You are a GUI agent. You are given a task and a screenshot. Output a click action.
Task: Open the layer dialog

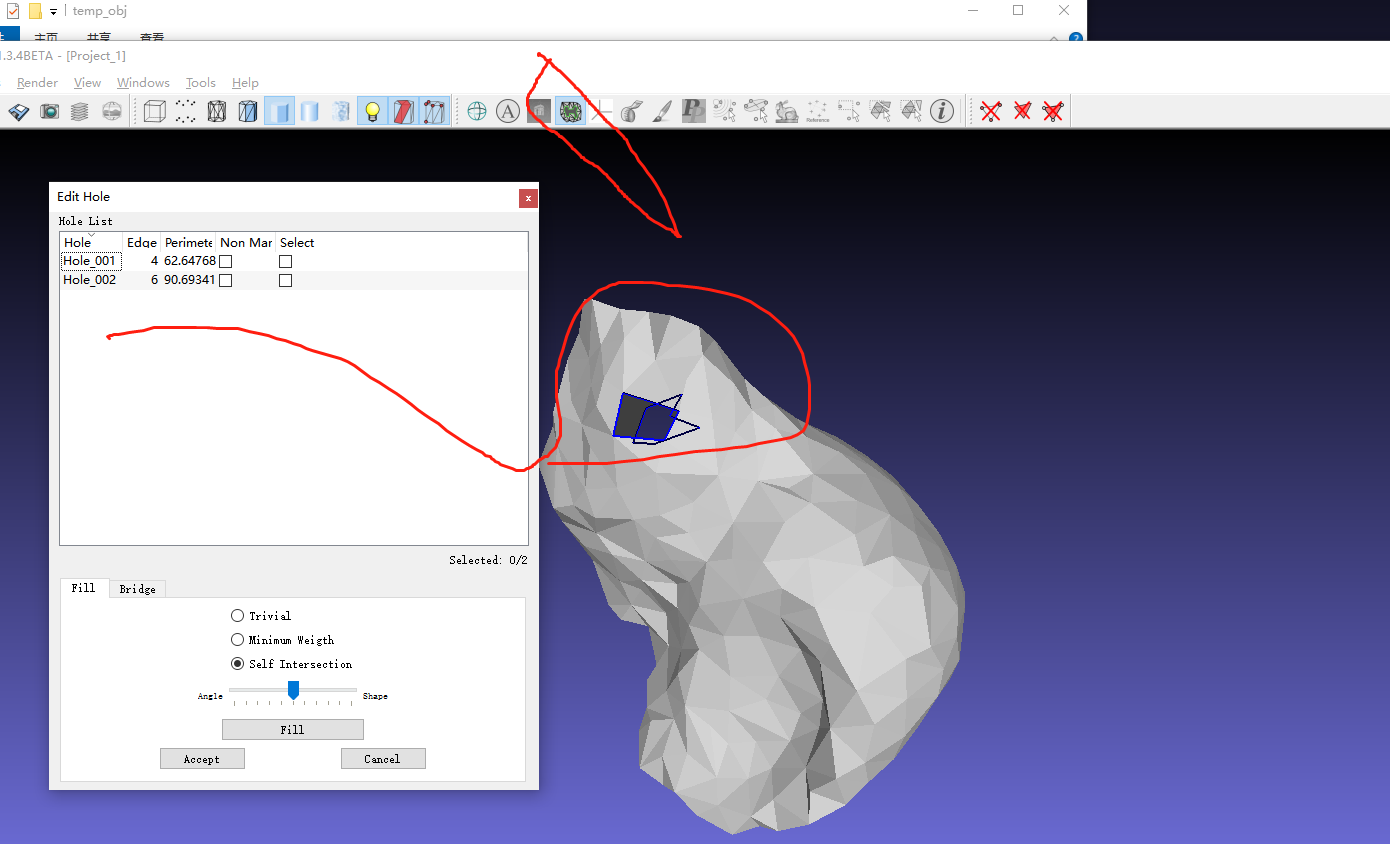(79, 111)
